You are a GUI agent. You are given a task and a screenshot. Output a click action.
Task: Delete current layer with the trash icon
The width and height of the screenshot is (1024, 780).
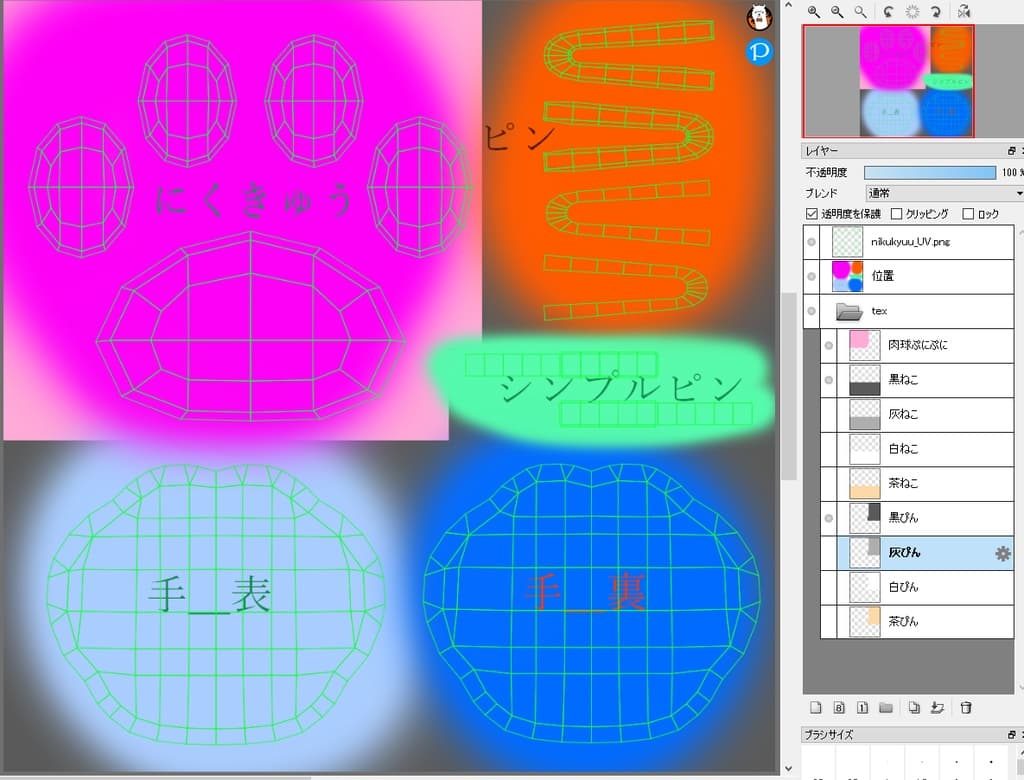click(x=964, y=707)
